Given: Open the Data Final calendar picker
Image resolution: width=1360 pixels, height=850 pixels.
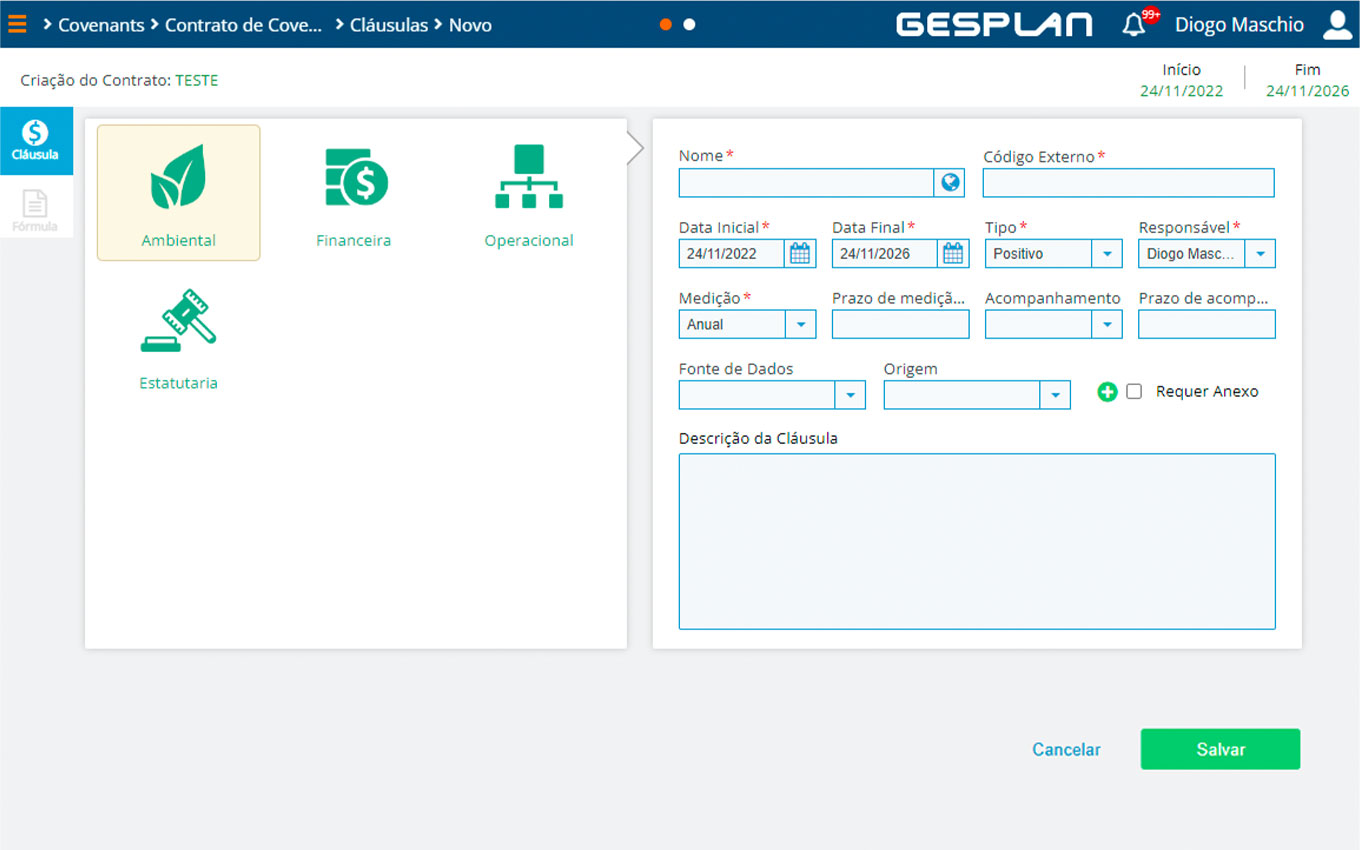Looking at the screenshot, I should click(954, 254).
